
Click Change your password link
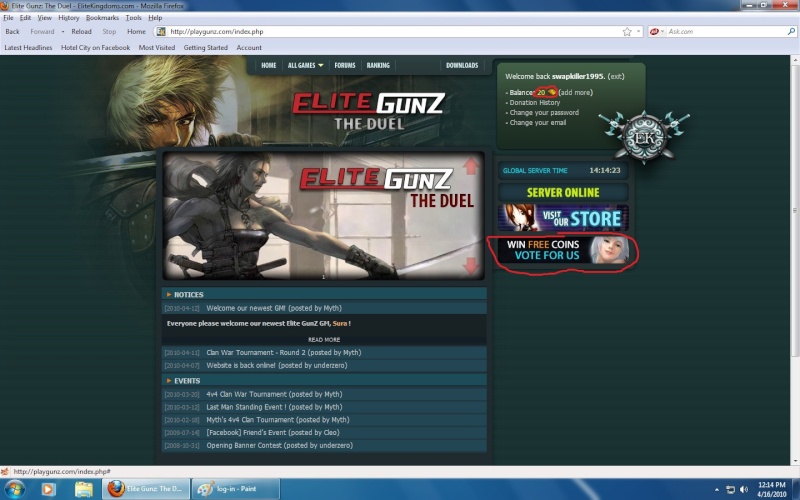coord(544,113)
